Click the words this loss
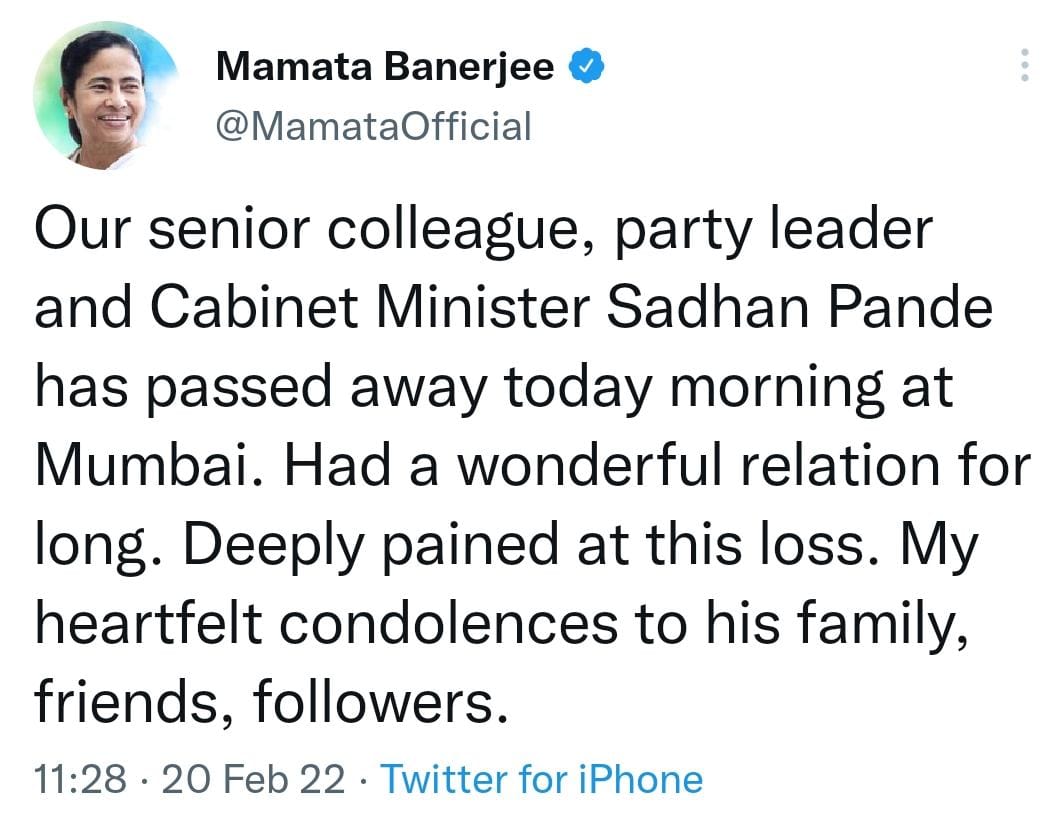This screenshot has width=1057, height=816. pos(755,545)
